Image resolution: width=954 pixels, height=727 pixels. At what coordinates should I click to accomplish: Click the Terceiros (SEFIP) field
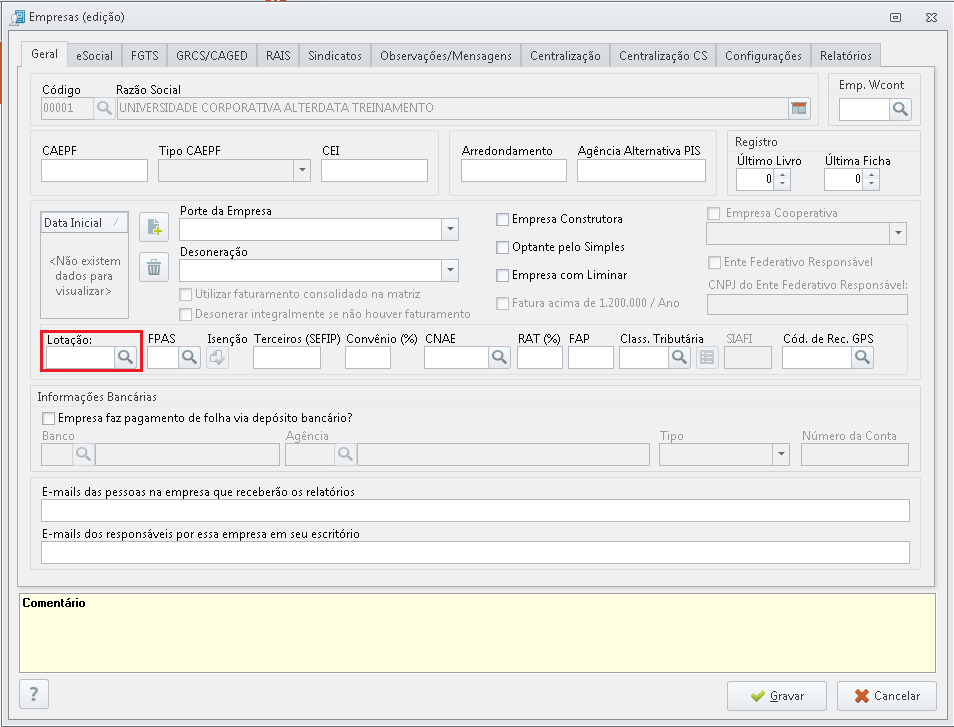287,358
